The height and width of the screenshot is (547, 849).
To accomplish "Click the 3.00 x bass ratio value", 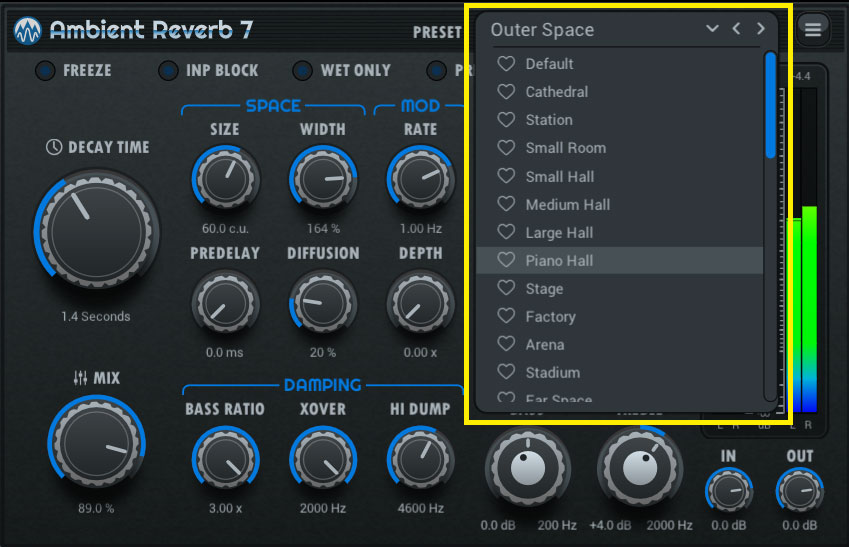I will (225, 508).
